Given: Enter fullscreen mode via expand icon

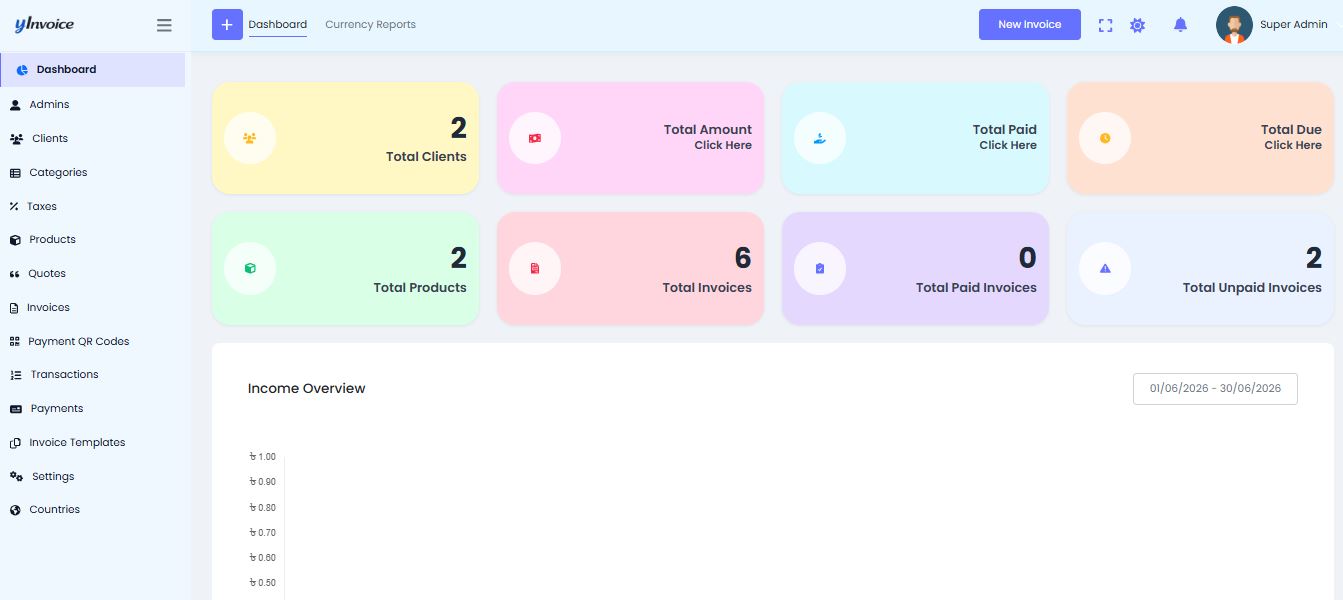Looking at the screenshot, I should [1105, 25].
